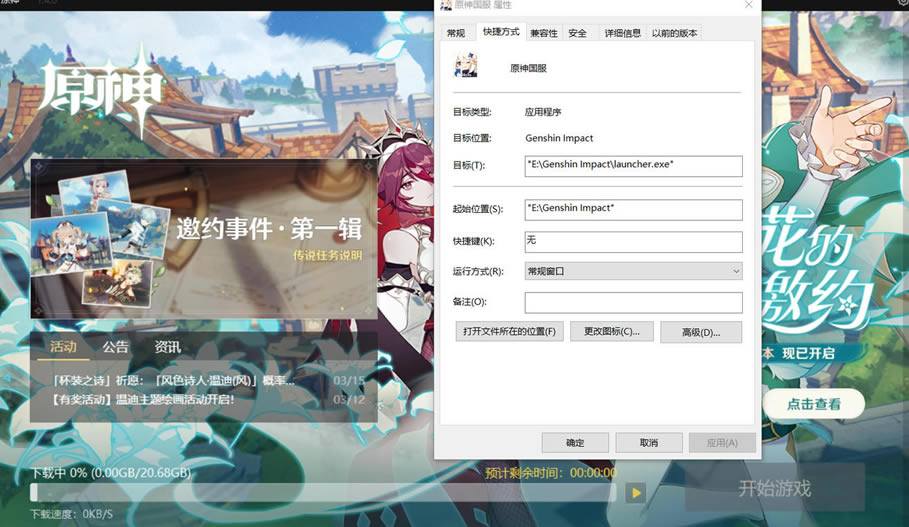Click the small icon in the properties title bar
Image resolution: width=909 pixels, height=527 pixels.
click(446, 5)
